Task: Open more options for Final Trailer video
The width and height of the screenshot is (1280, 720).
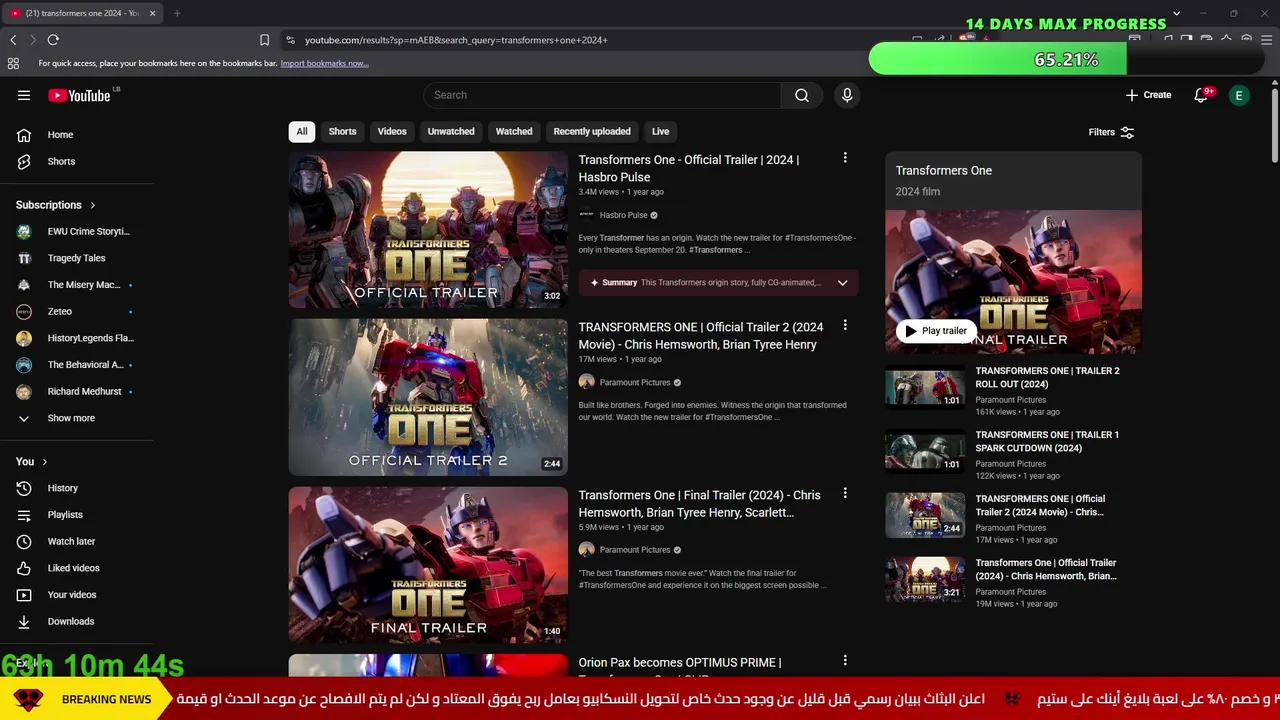Action: click(x=845, y=493)
